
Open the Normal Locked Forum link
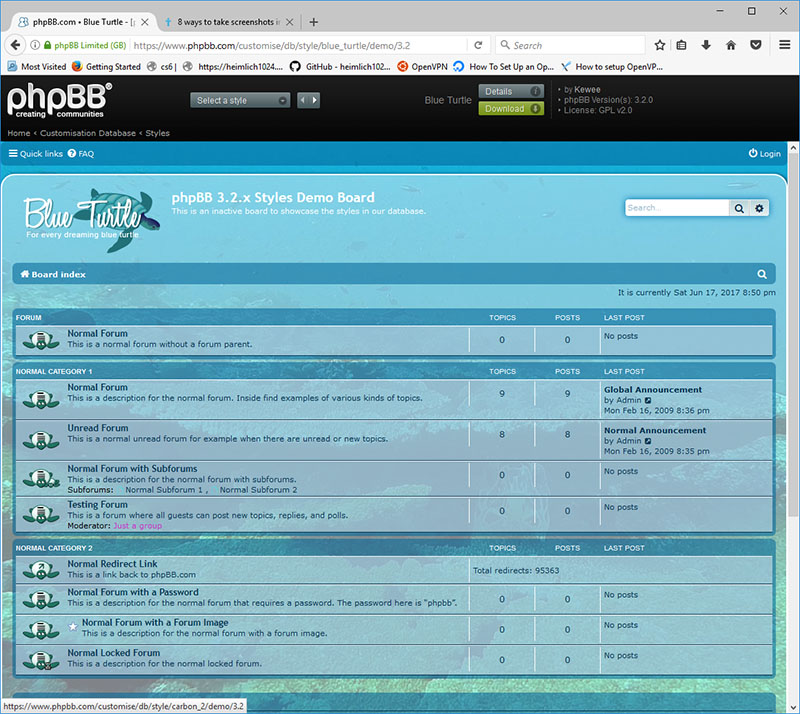(x=114, y=653)
